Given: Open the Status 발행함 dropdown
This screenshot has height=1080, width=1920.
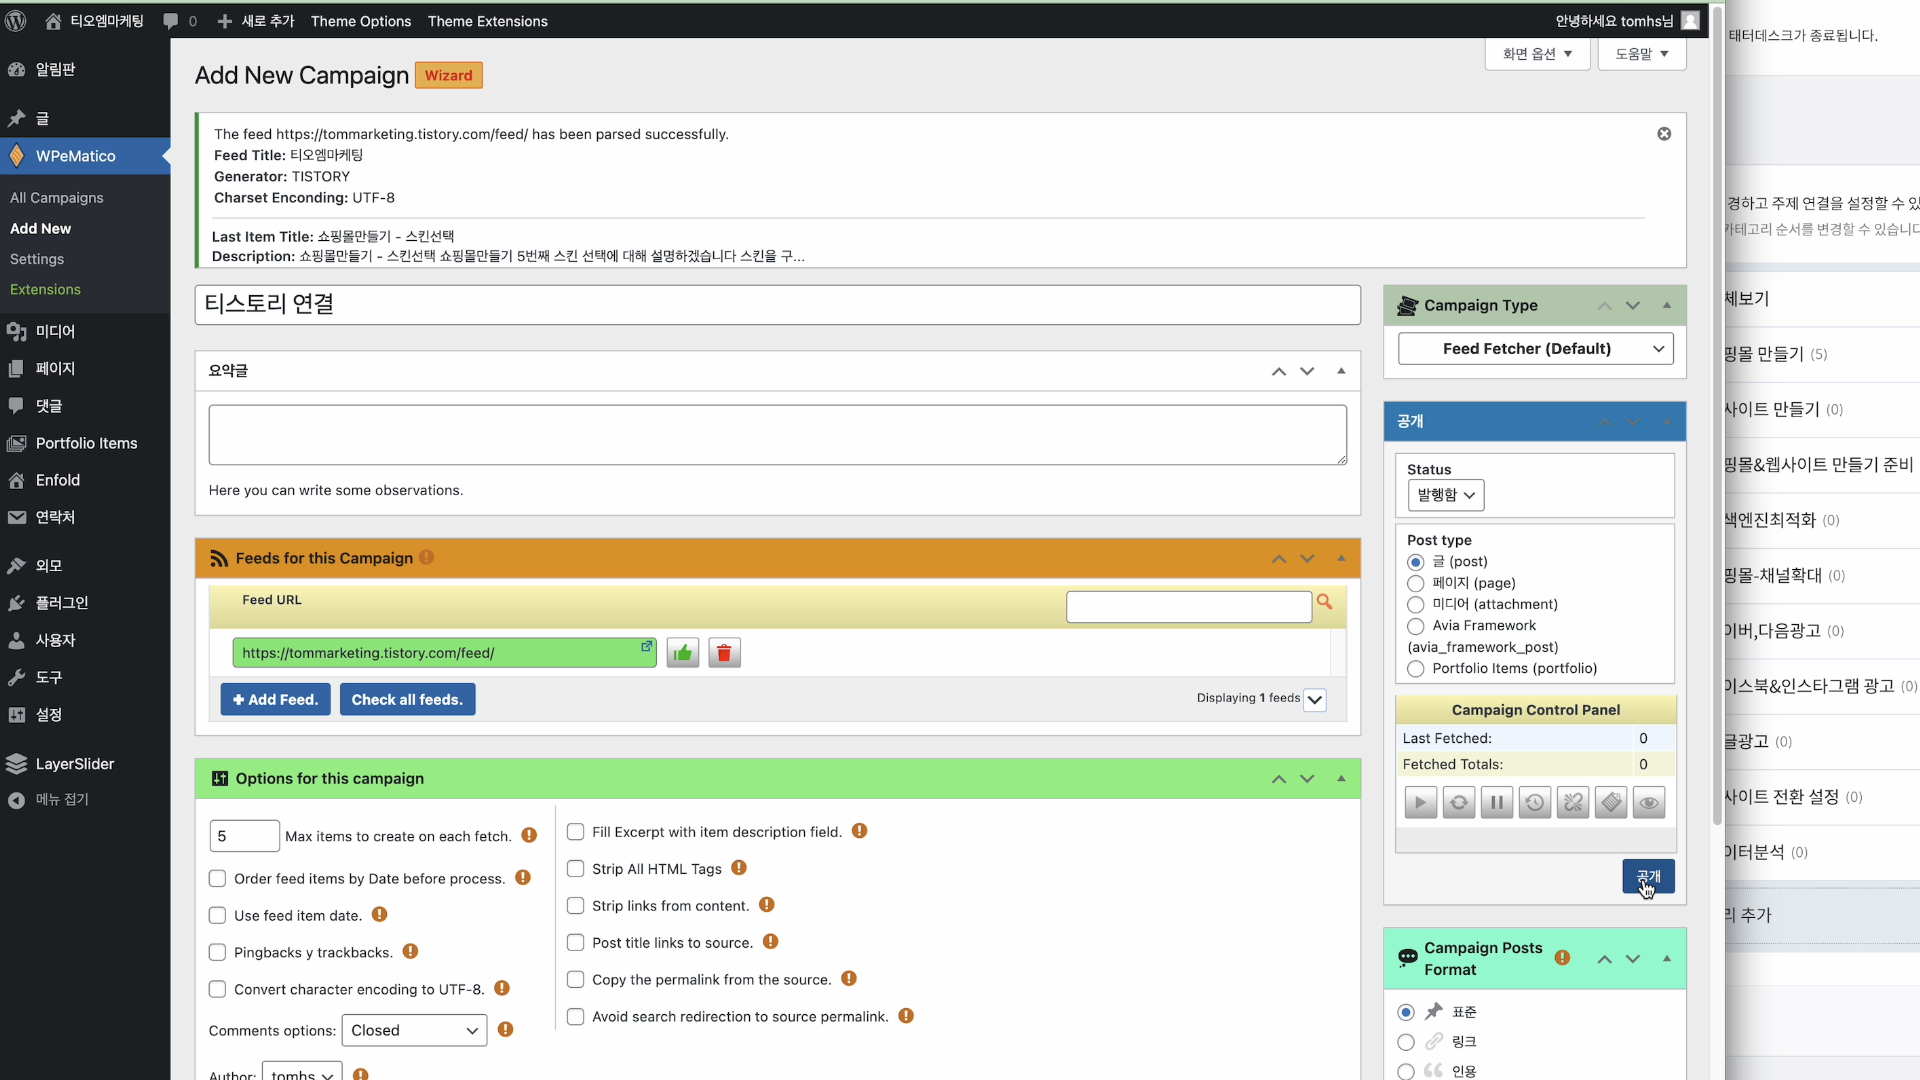Looking at the screenshot, I should coord(1445,495).
